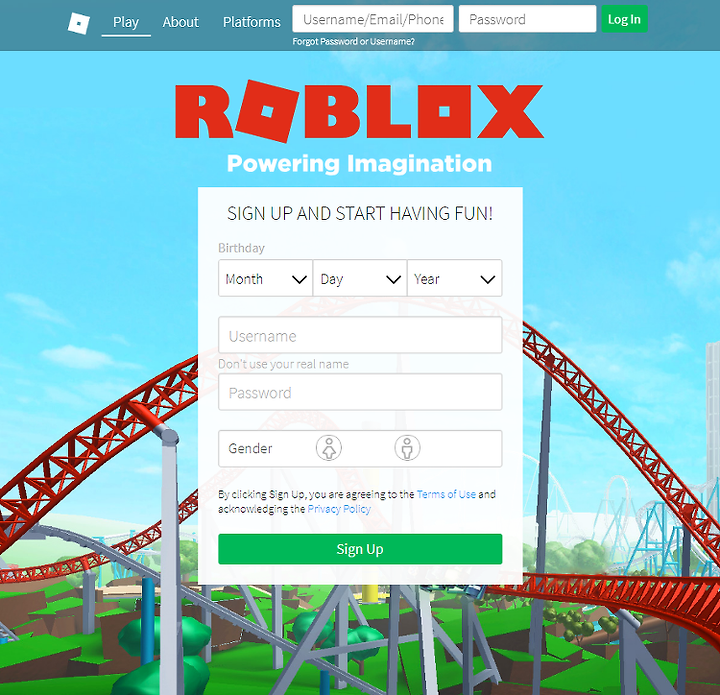Click the Roblox logo icon in navbar
Screen dimensions: 720x695
click(79, 23)
